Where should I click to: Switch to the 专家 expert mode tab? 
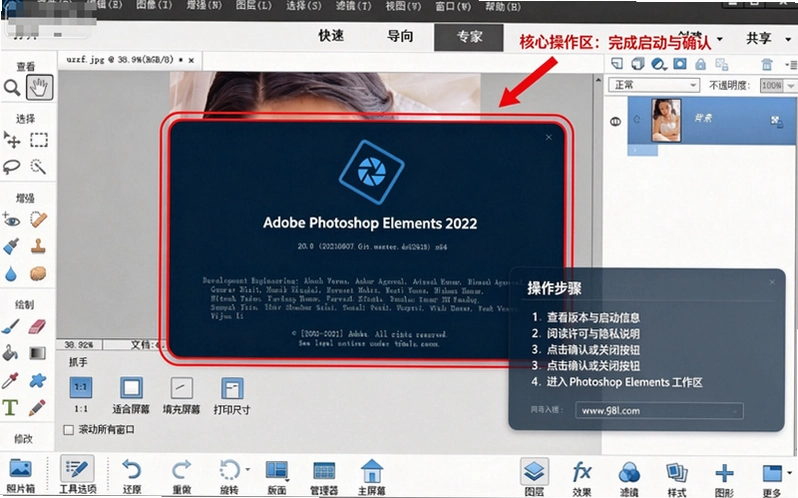(469, 37)
